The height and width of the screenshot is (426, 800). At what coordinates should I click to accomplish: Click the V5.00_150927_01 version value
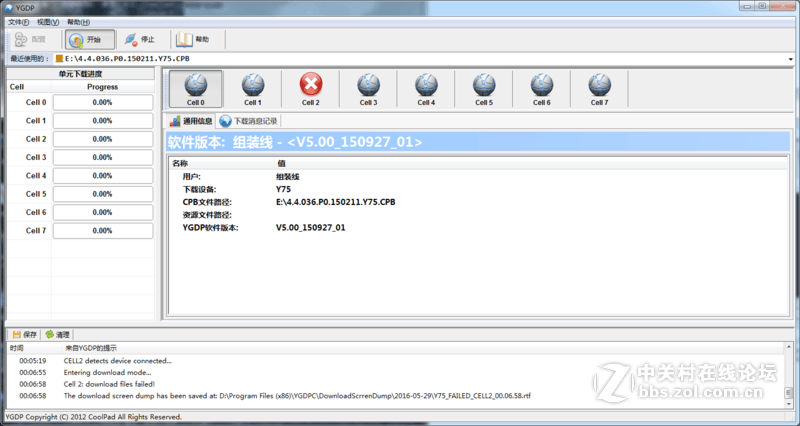point(310,228)
